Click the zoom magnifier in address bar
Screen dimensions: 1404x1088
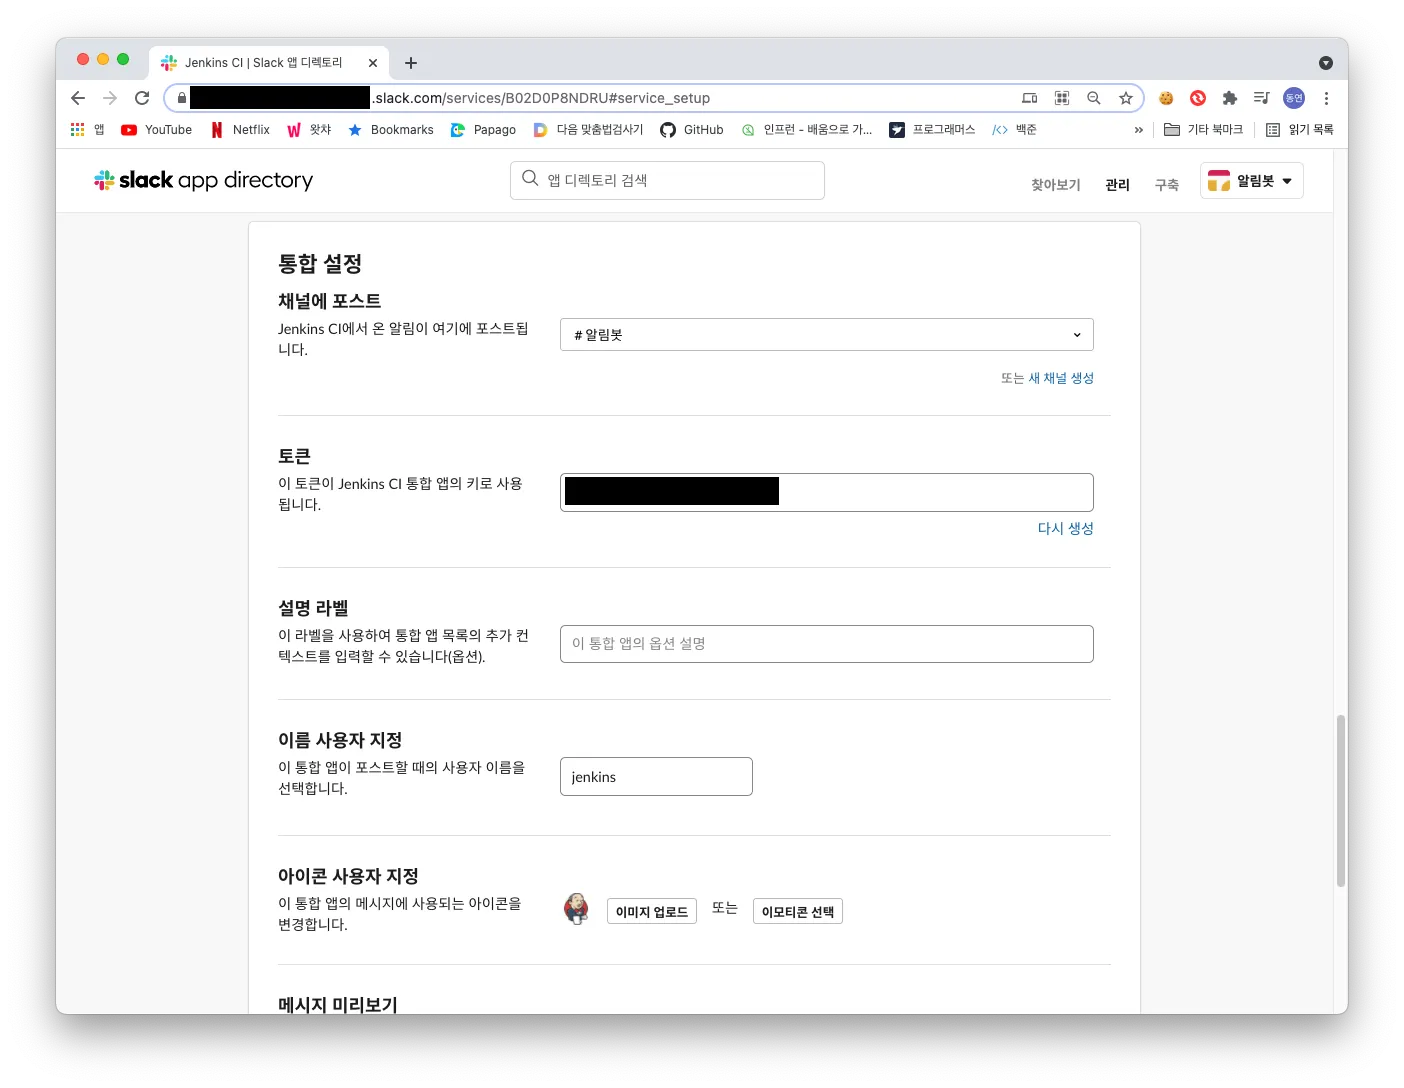(1094, 98)
